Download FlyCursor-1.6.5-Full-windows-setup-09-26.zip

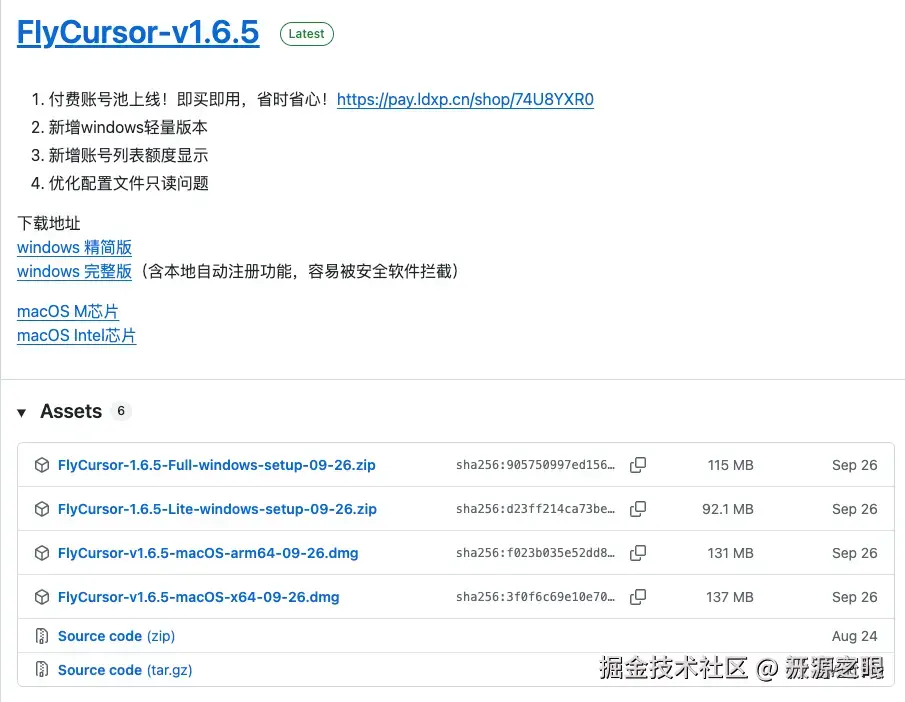(x=216, y=465)
